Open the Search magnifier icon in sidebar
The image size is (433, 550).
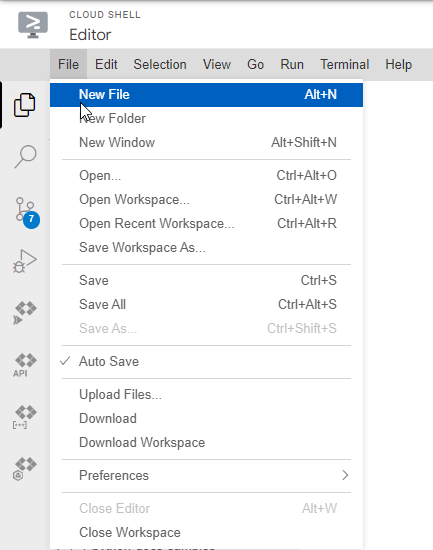pyautogui.click(x=25, y=156)
